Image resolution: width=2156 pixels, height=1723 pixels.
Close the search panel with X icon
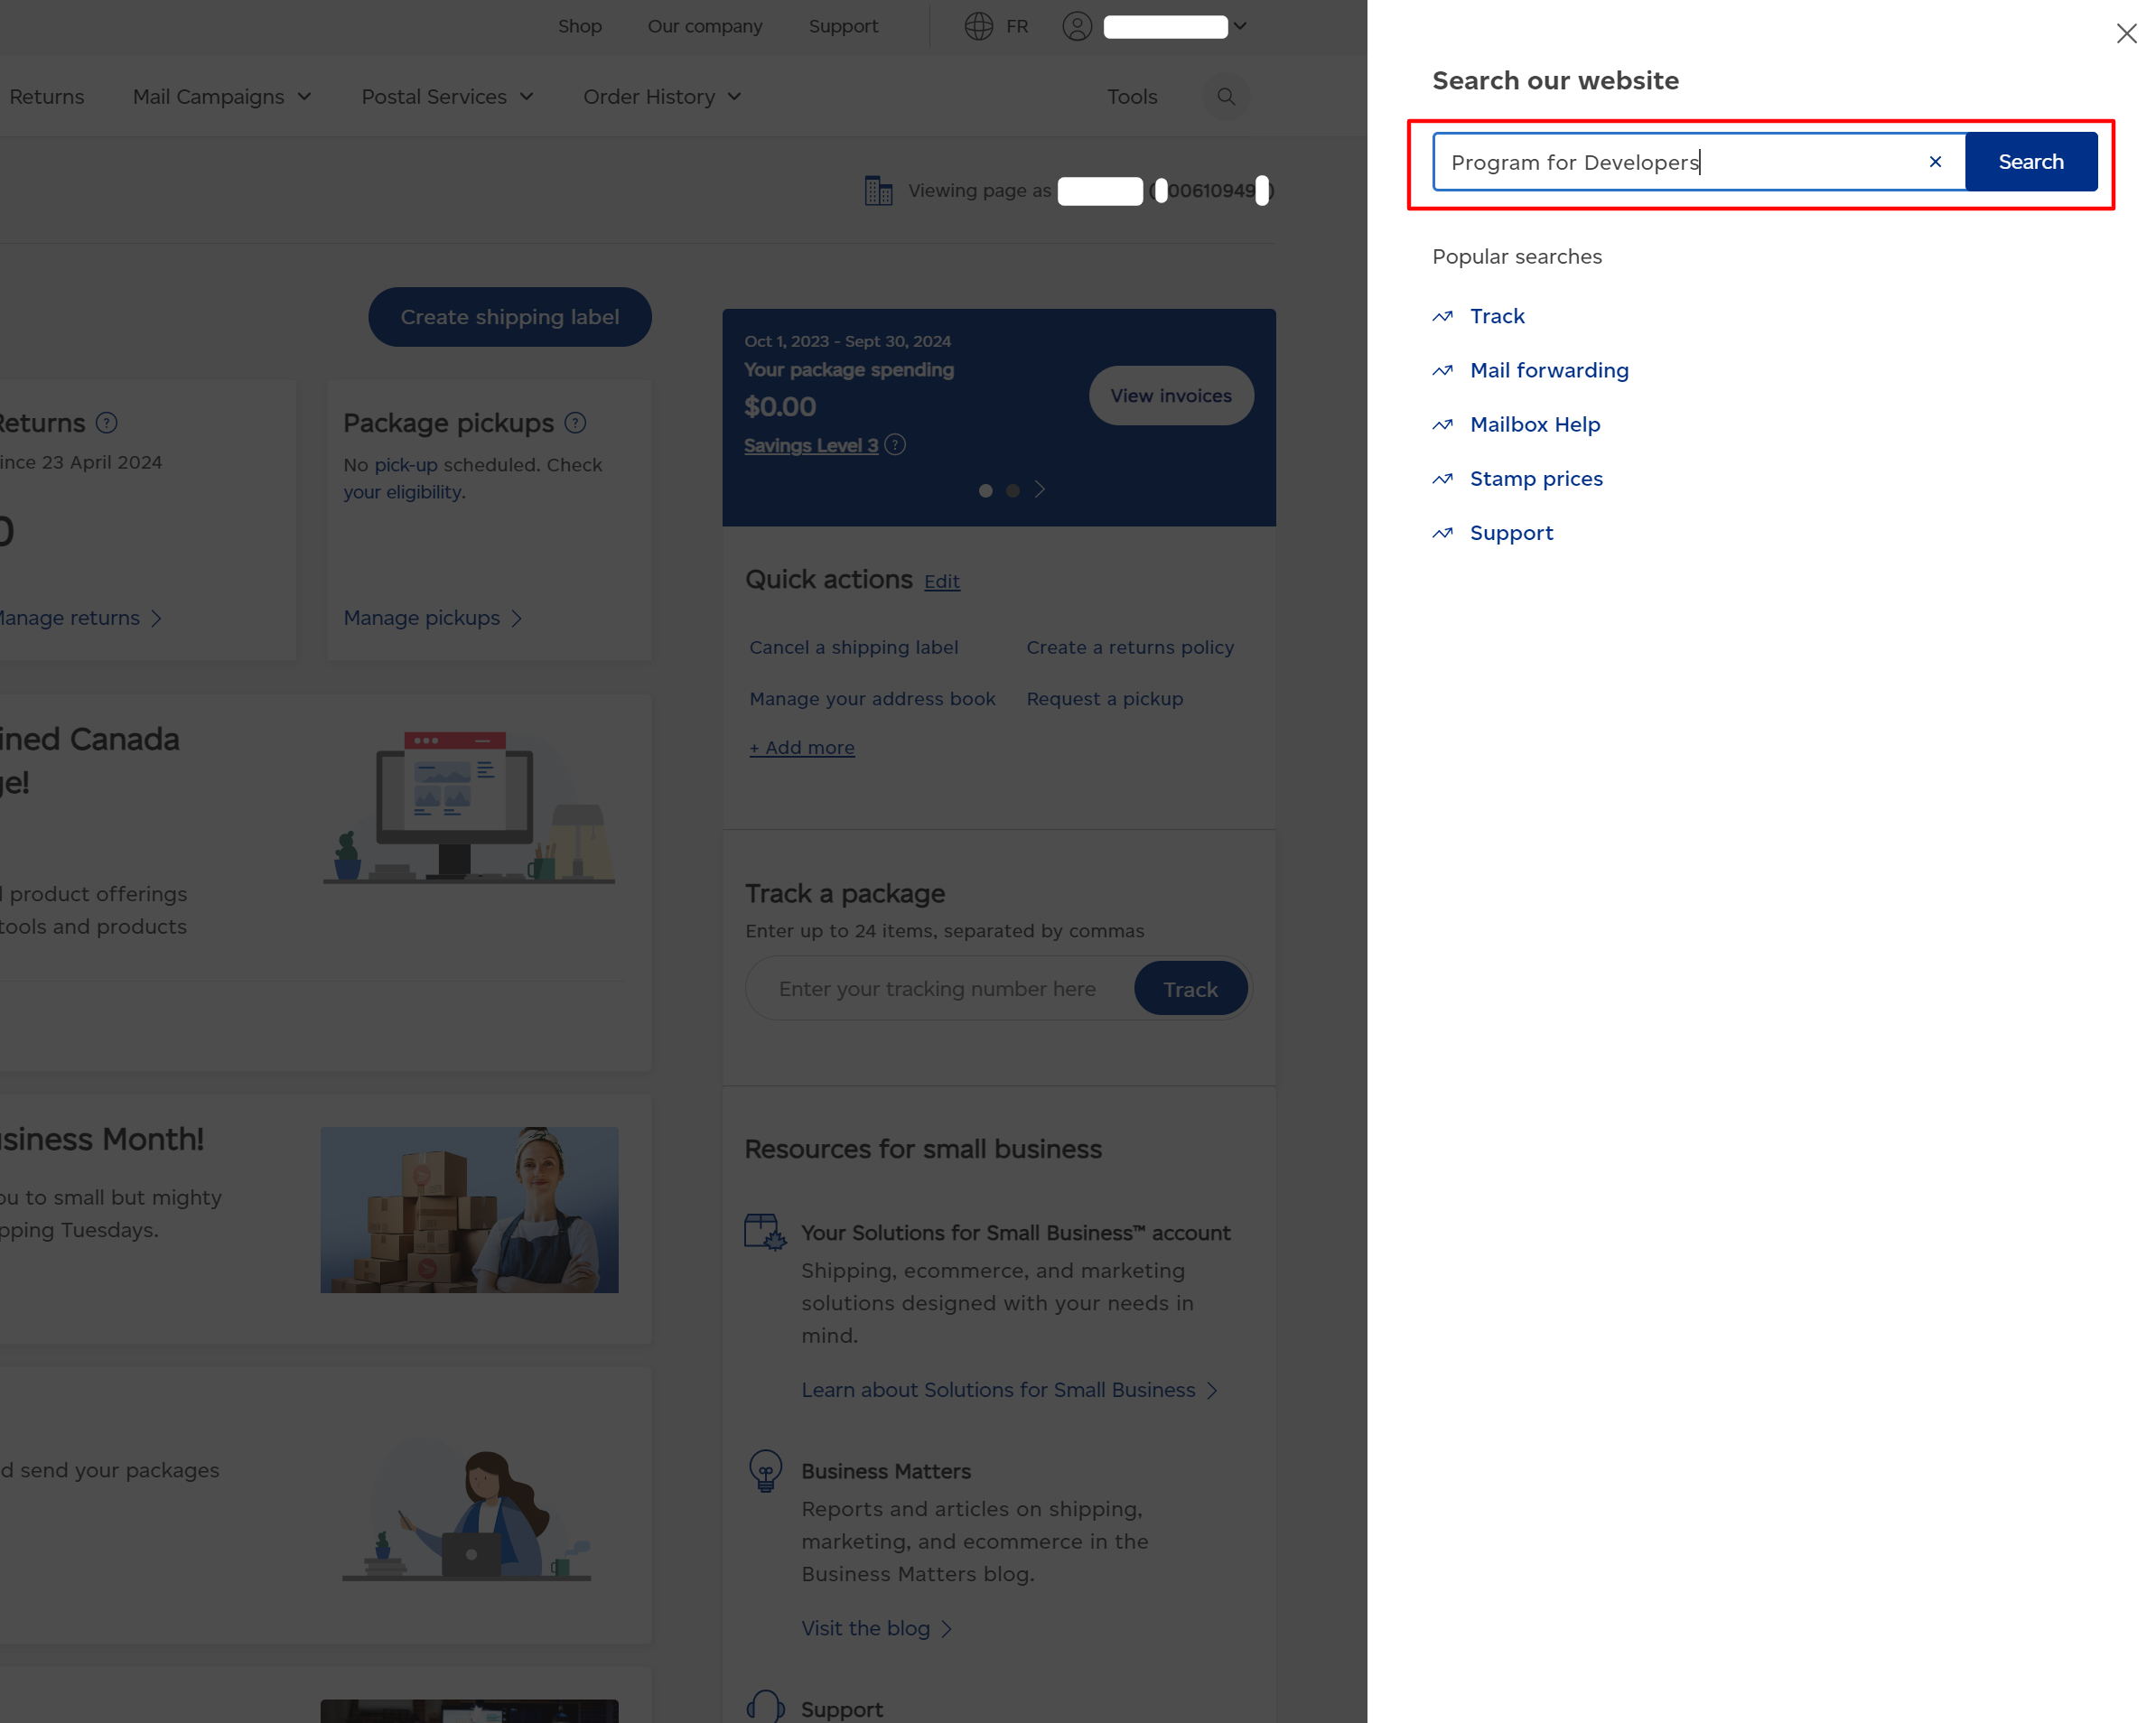click(2126, 34)
